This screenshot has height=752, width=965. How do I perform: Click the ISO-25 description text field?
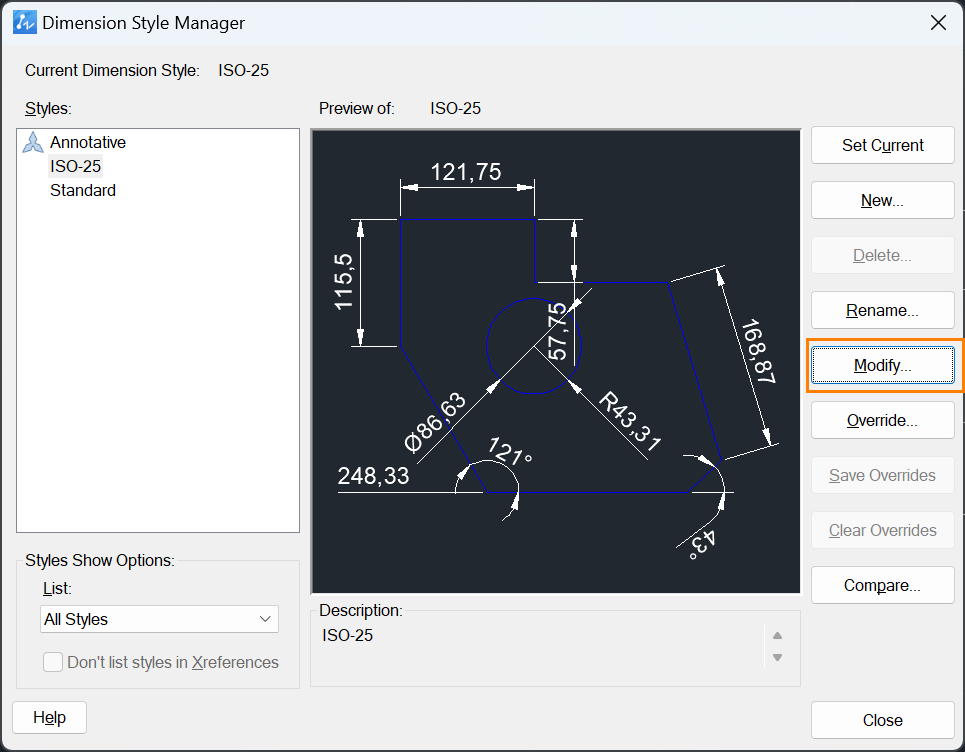pyautogui.click(x=542, y=647)
